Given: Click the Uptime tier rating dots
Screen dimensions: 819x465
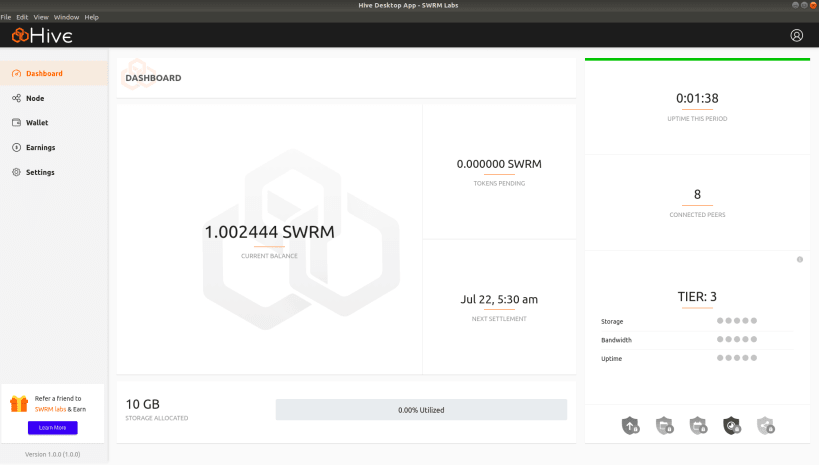Looking at the screenshot, I should tap(736, 358).
